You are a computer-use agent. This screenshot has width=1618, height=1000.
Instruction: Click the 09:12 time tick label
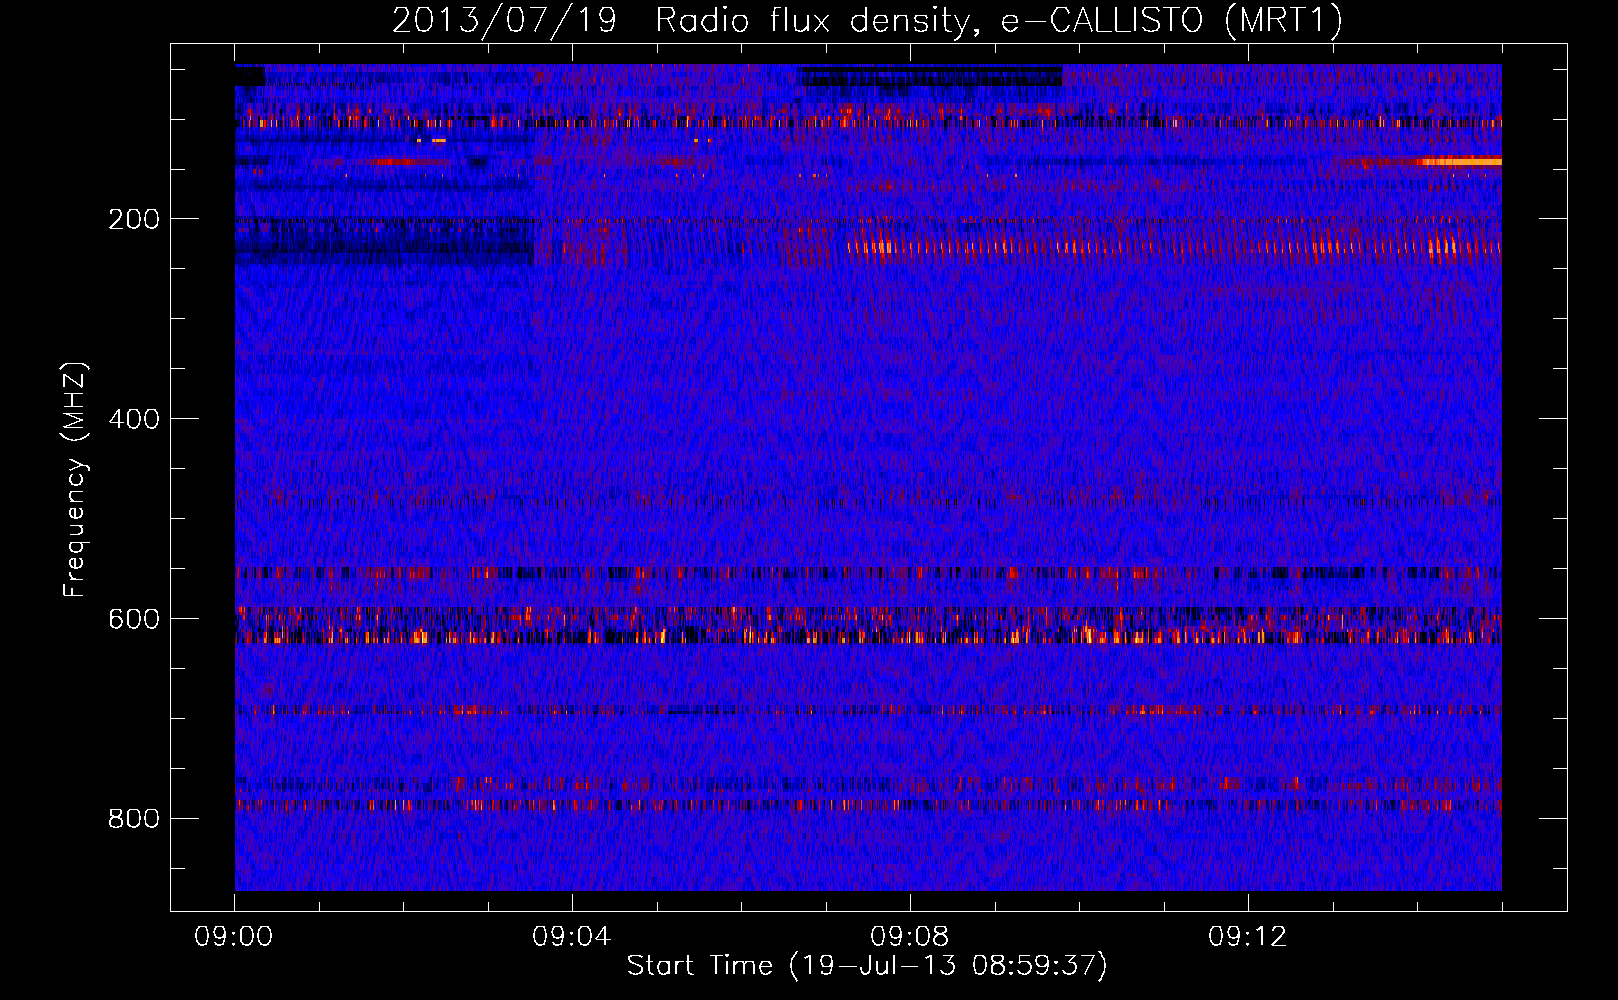1248,937
